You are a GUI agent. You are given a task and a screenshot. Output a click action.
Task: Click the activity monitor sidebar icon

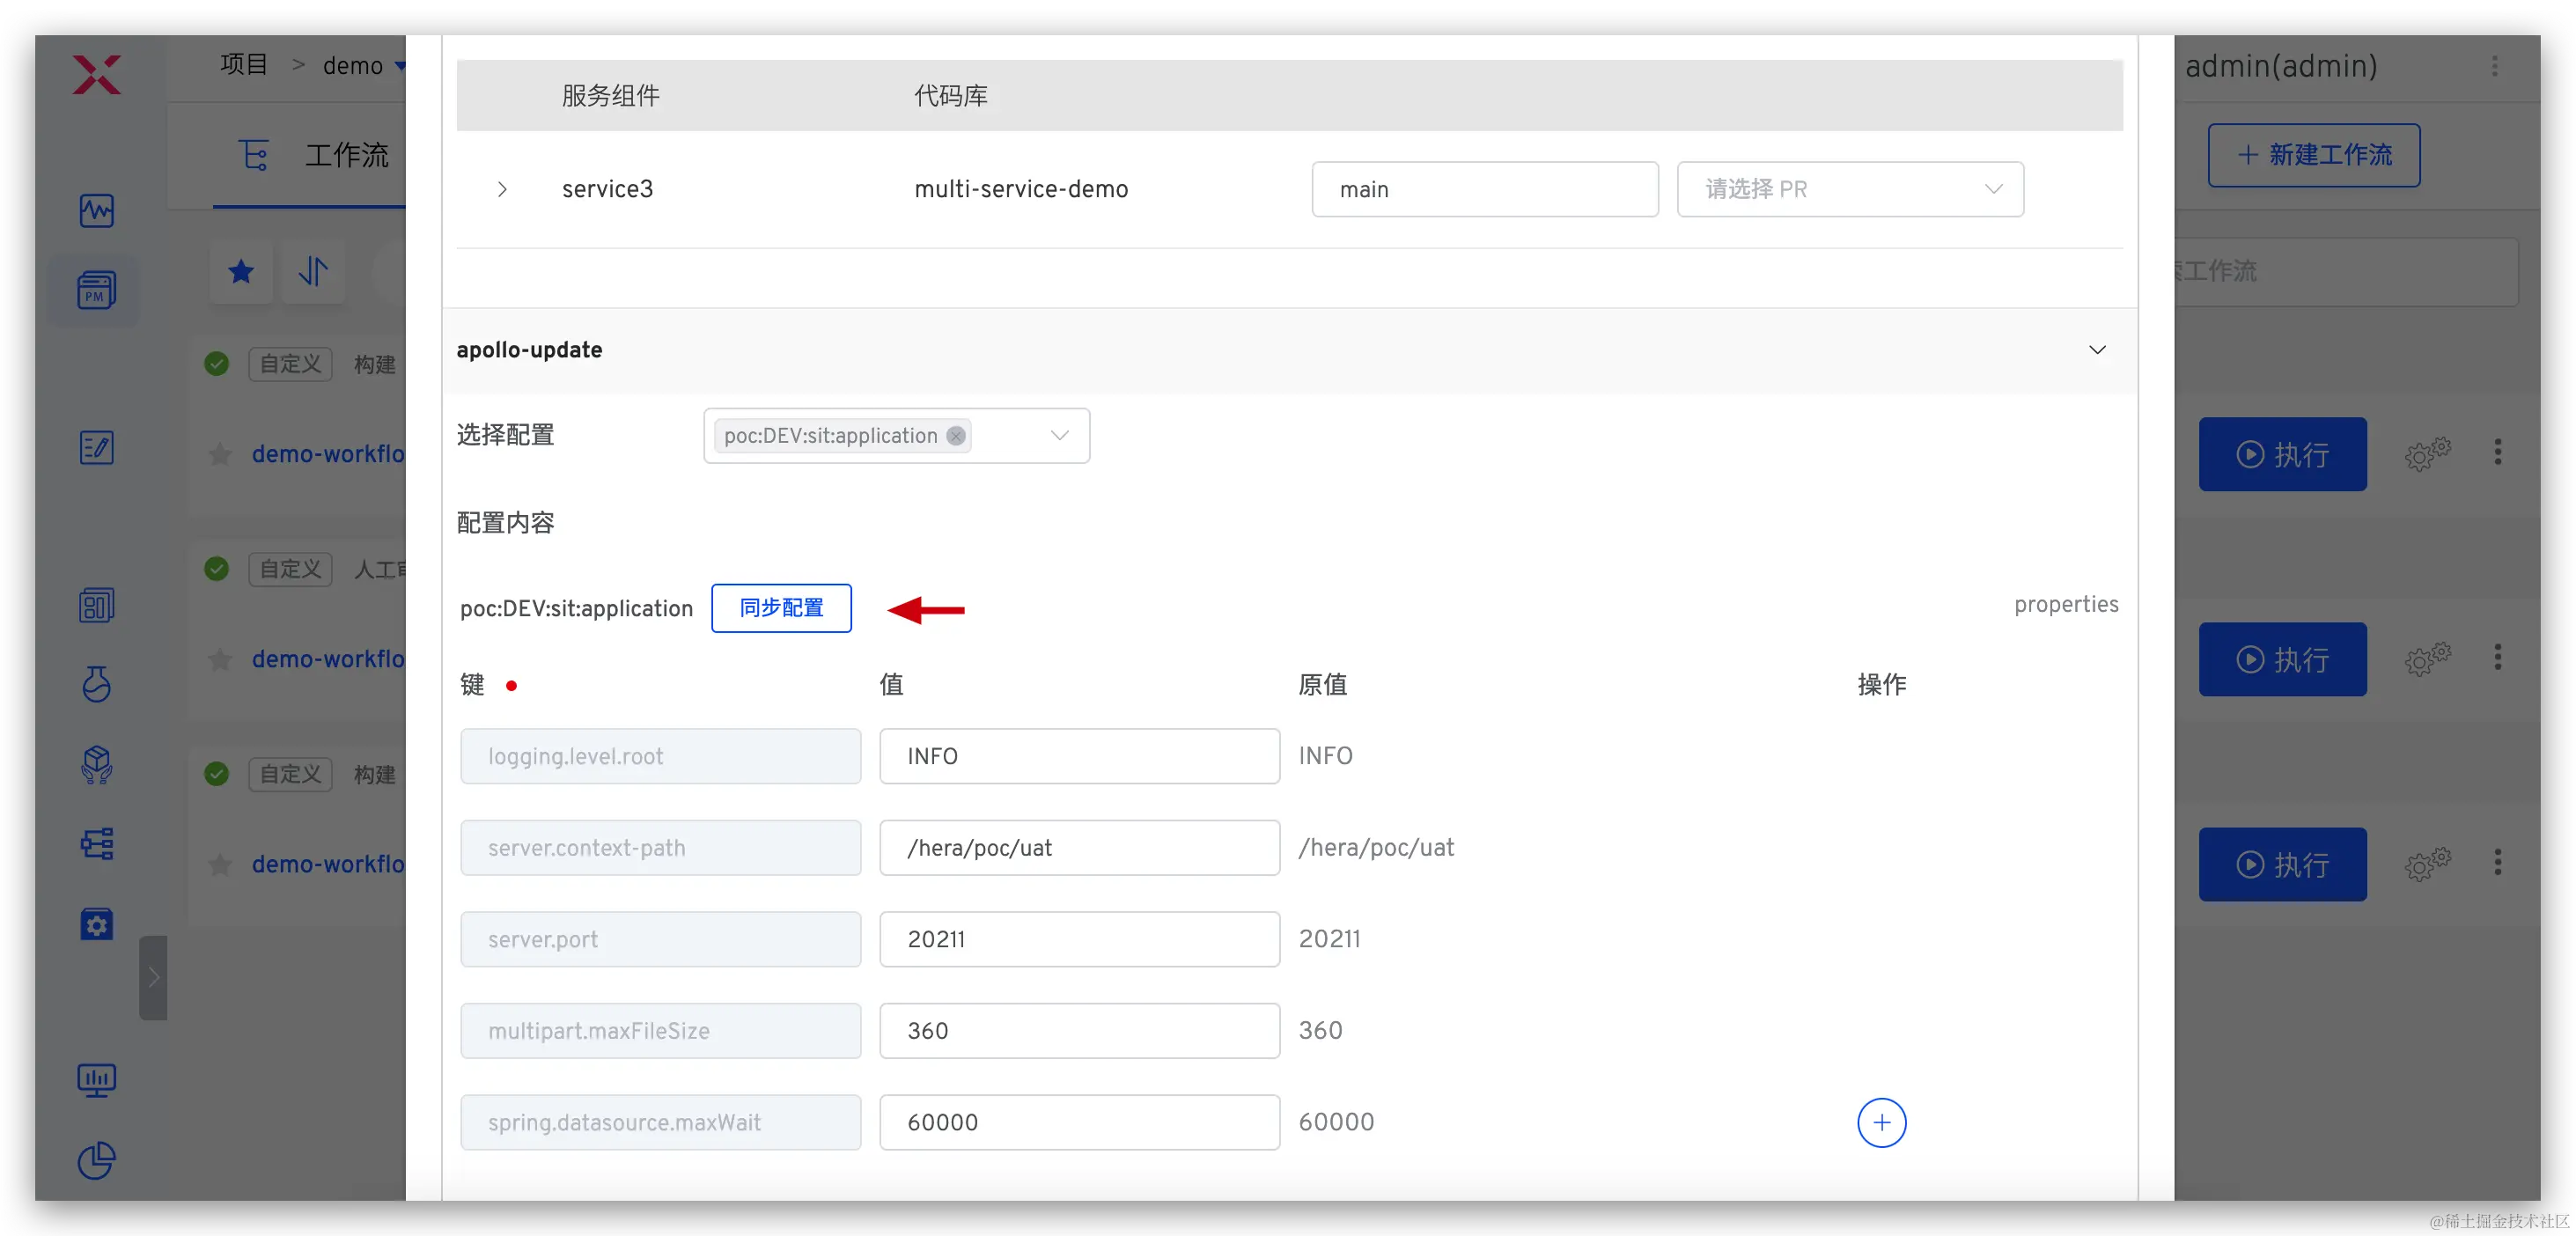[x=96, y=210]
